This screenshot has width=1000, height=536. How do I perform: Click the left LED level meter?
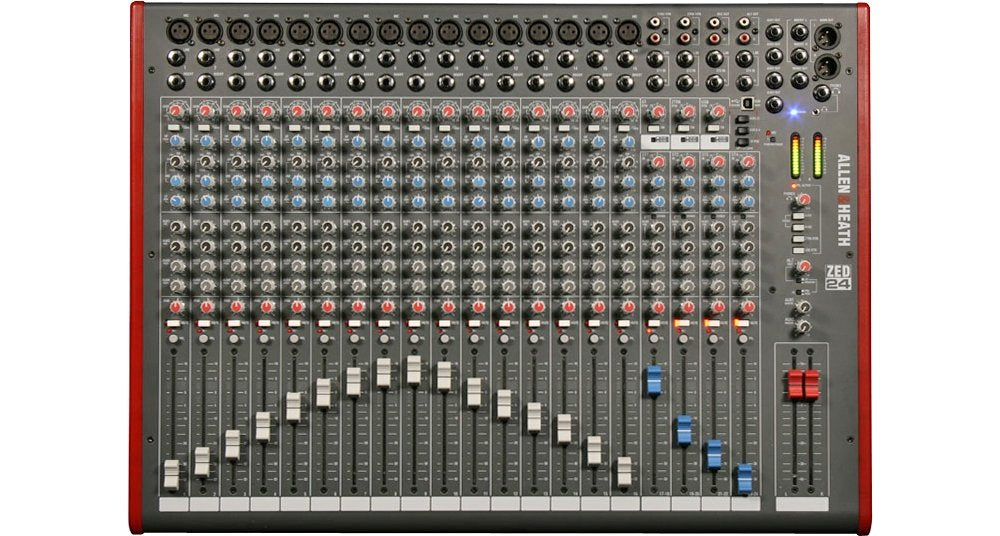coord(795,156)
